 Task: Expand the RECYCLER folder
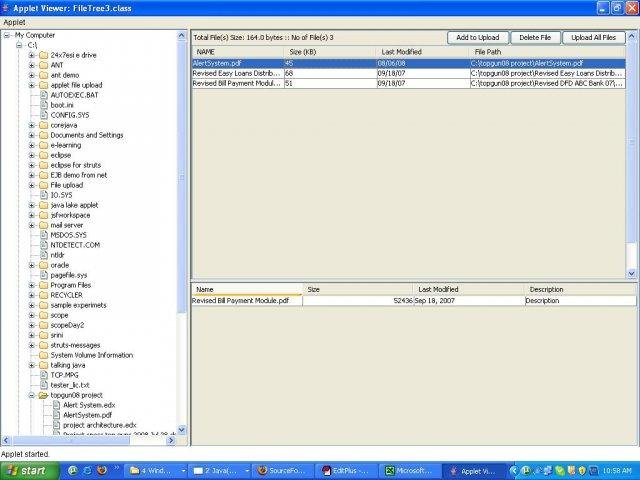pos(32,295)
